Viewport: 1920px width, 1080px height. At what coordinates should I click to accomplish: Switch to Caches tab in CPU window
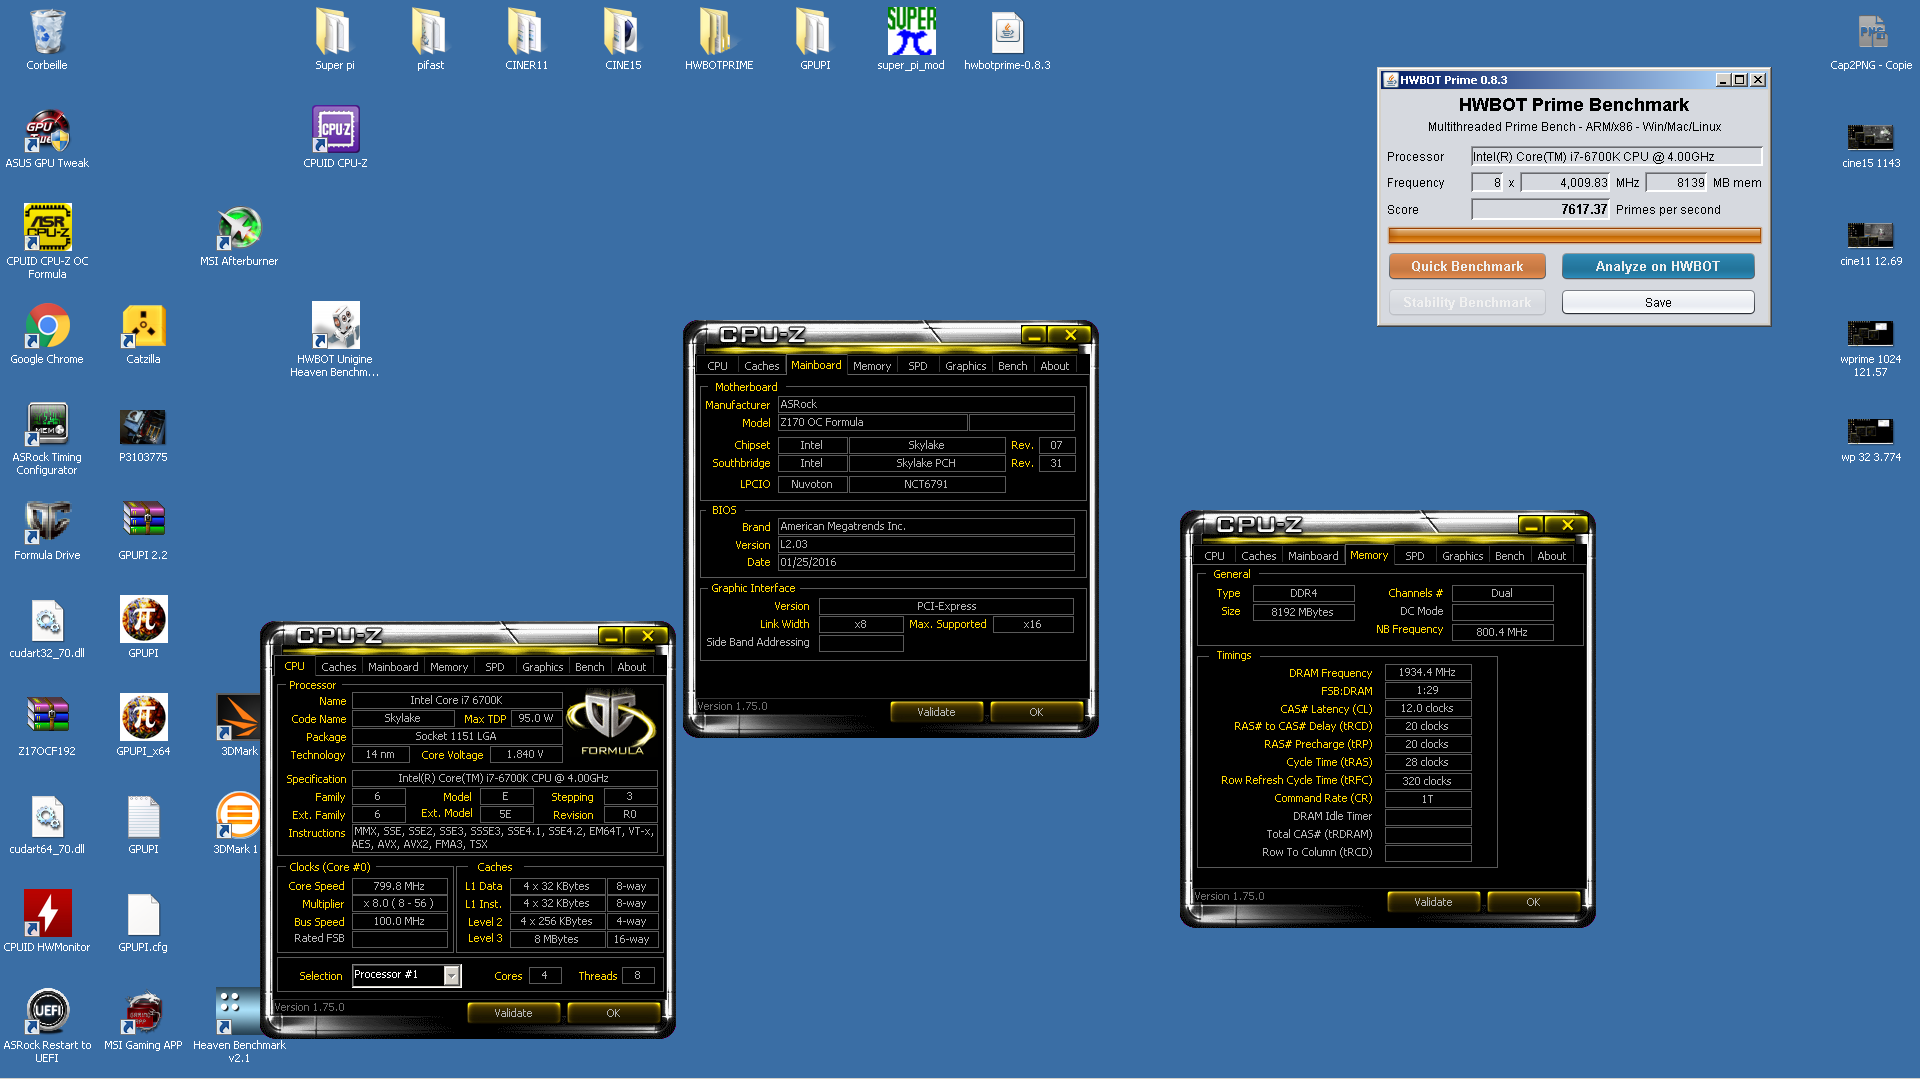[x=338, y=667]
